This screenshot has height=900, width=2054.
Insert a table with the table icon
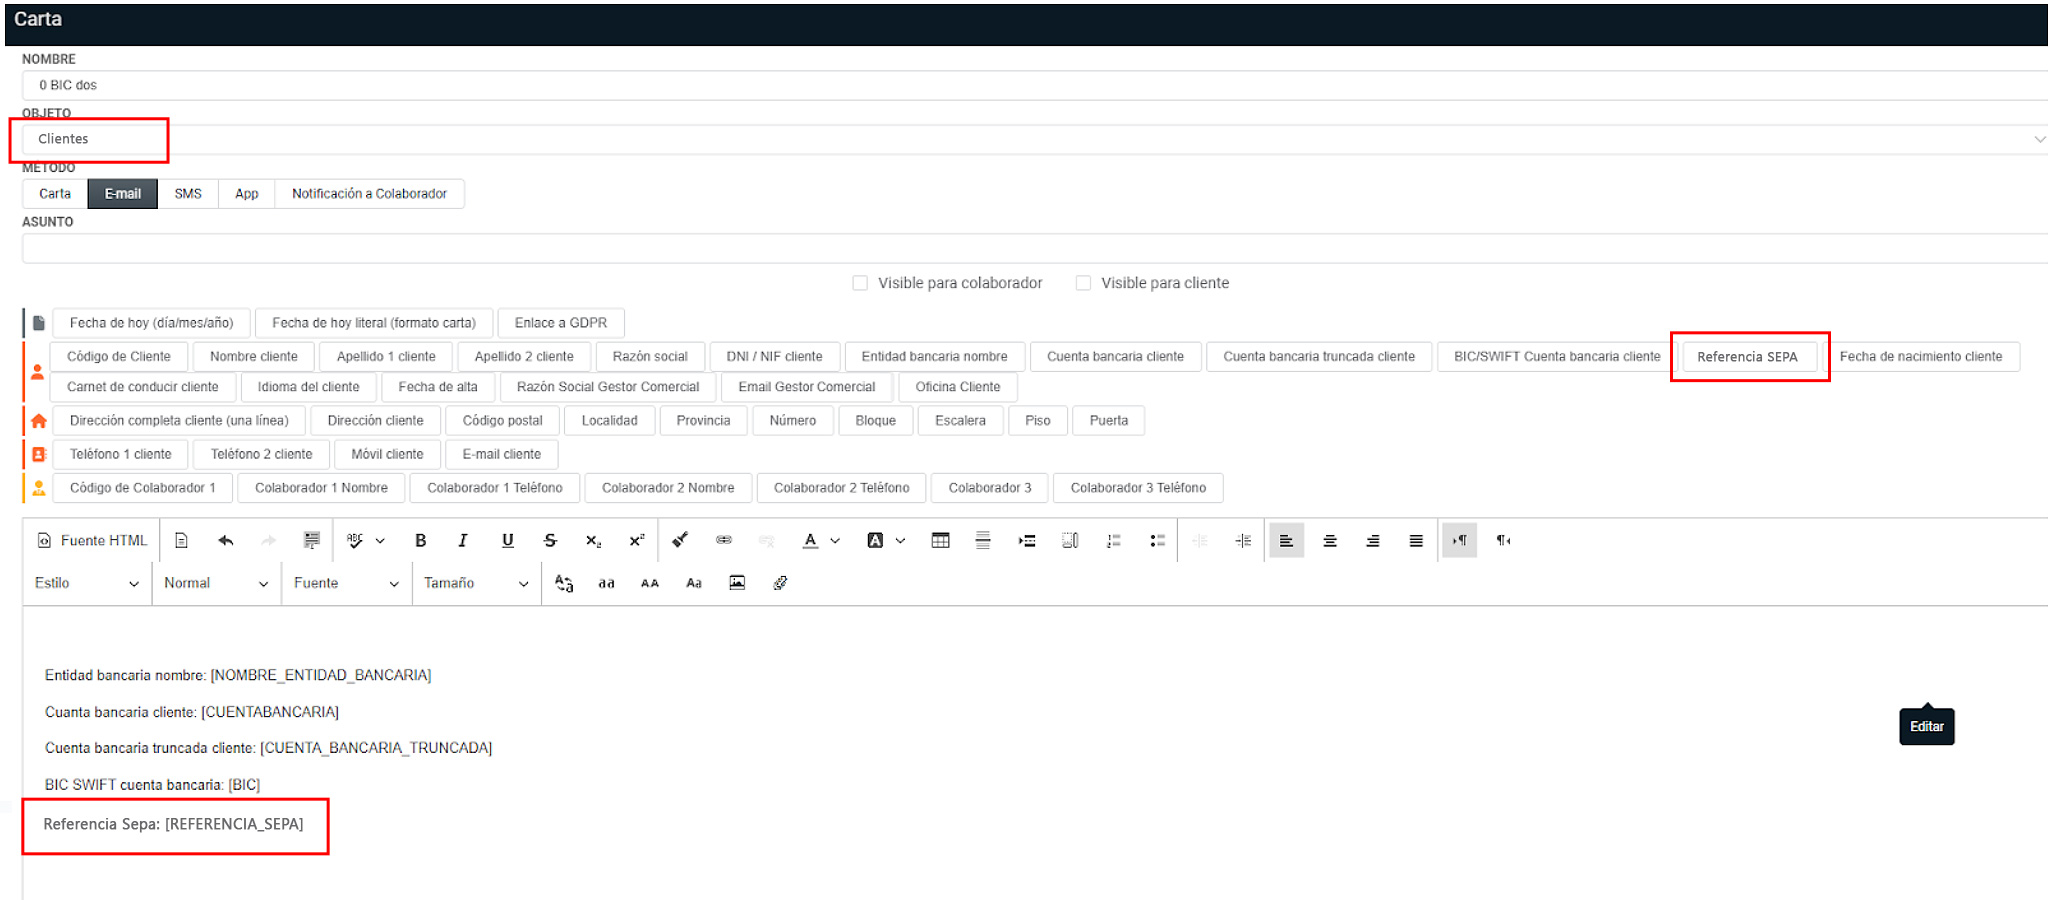pos(940,541)
